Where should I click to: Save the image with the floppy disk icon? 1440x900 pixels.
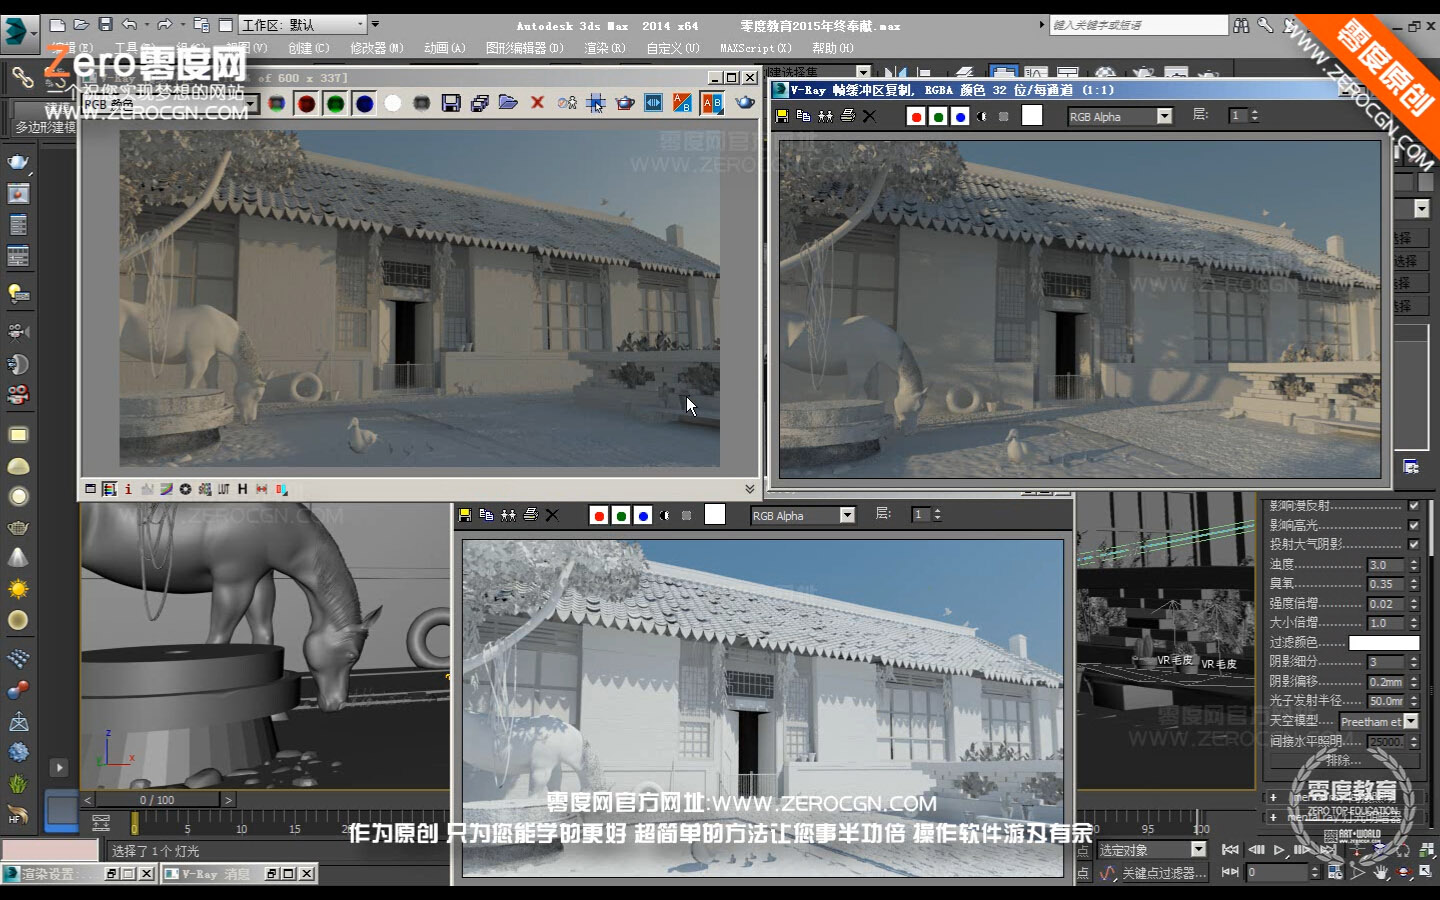point(451,103)
